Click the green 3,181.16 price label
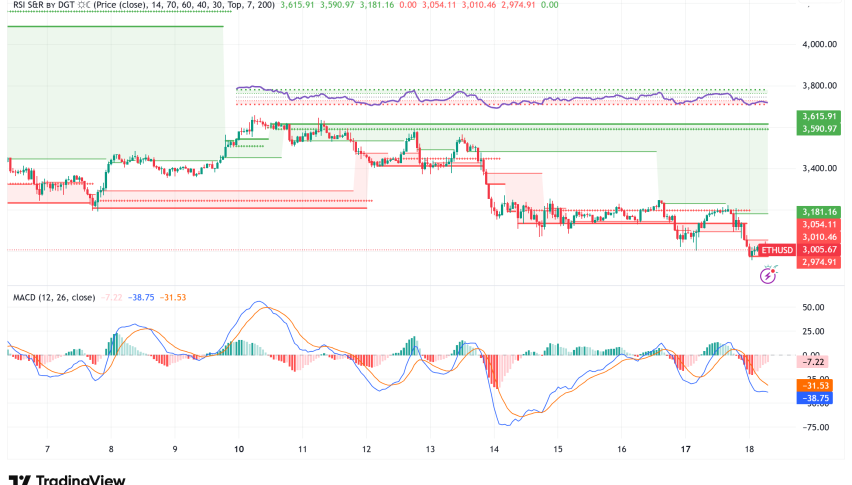 point(818,212)
